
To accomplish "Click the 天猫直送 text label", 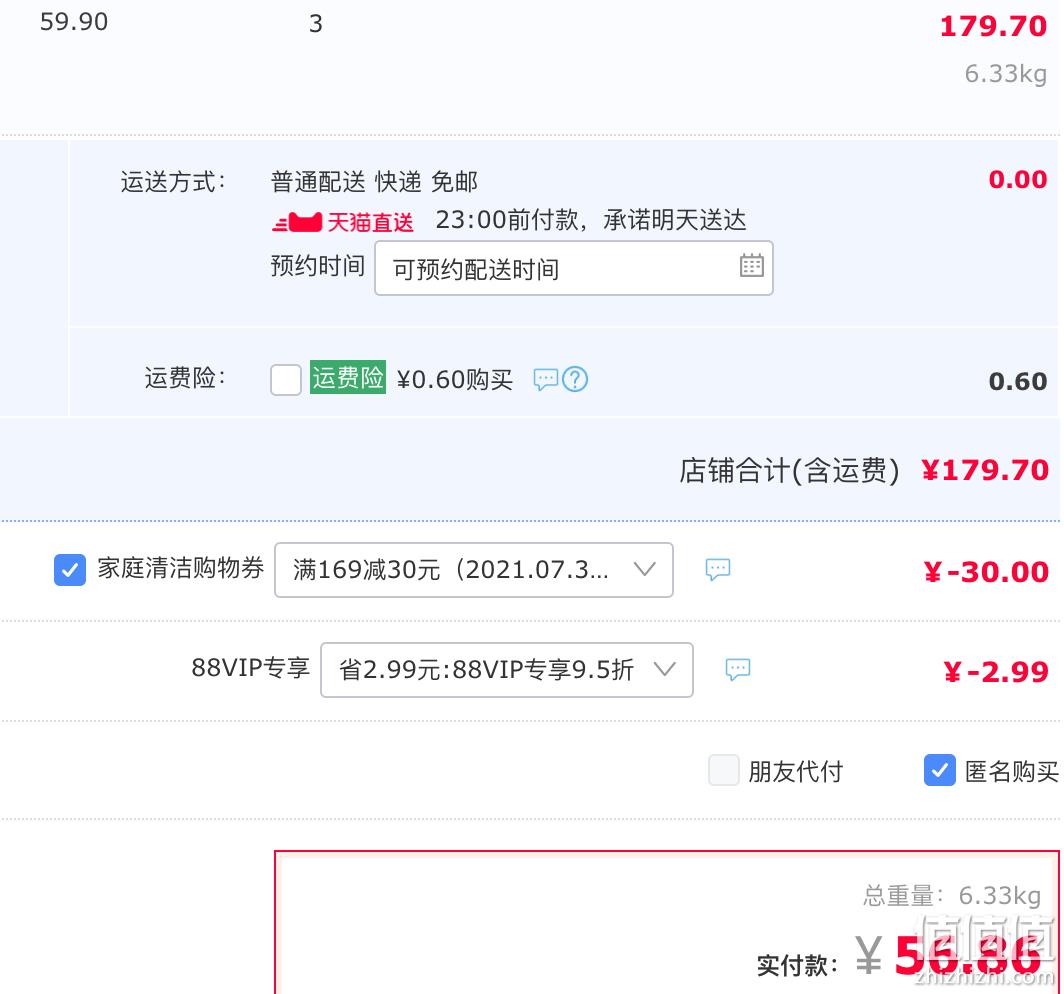I will pyautogui.click(x=370, y=222).
